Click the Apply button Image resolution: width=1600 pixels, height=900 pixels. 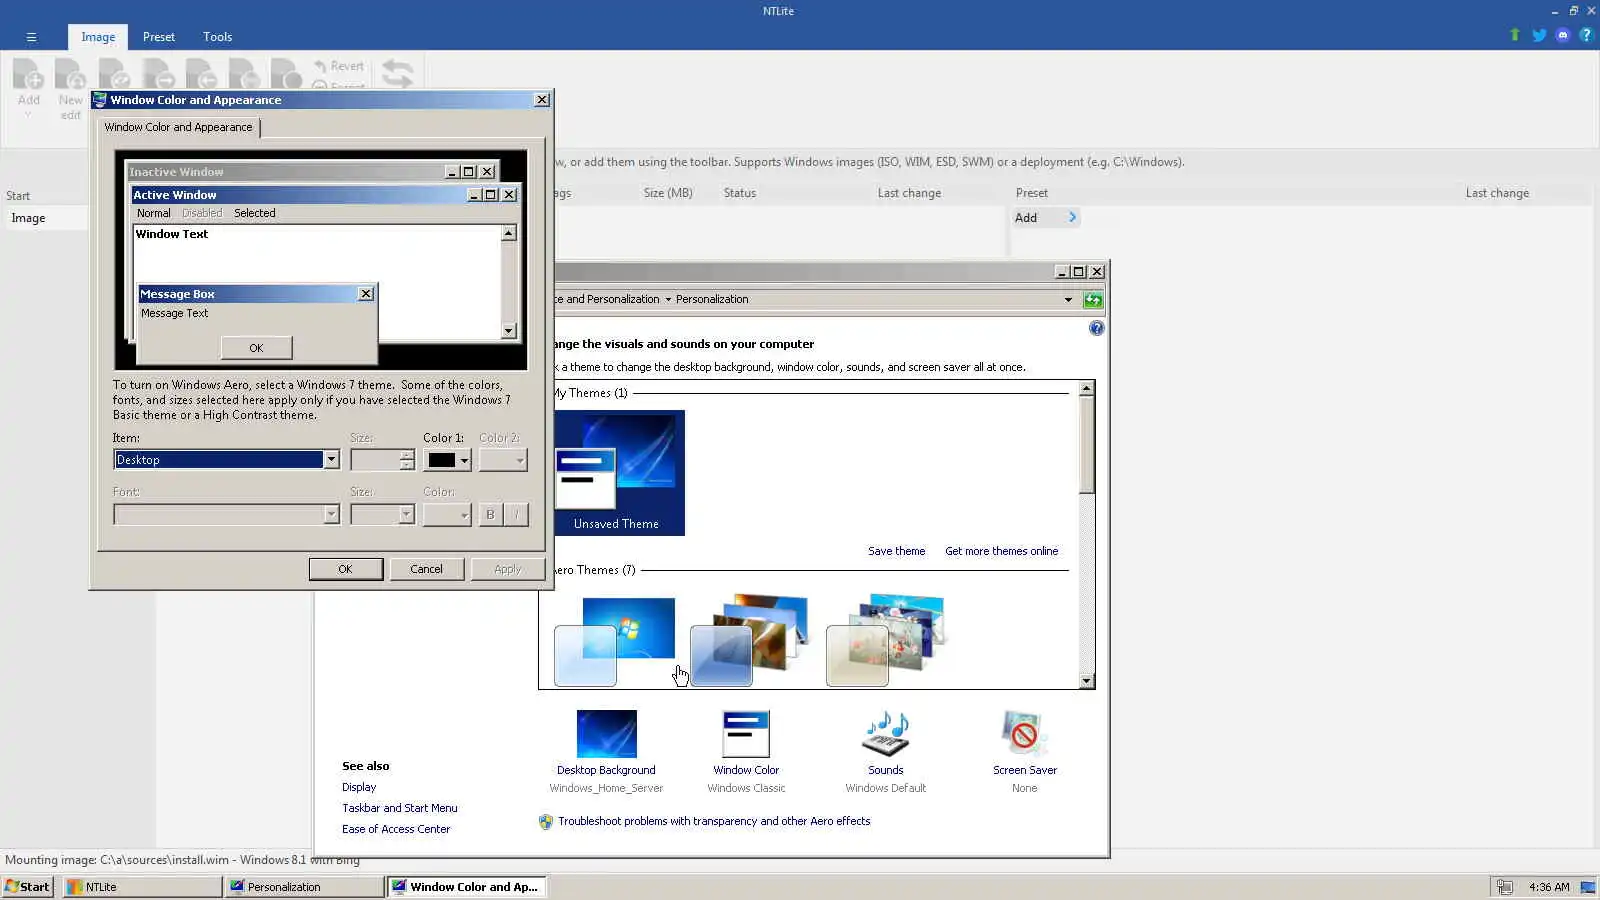508,569
